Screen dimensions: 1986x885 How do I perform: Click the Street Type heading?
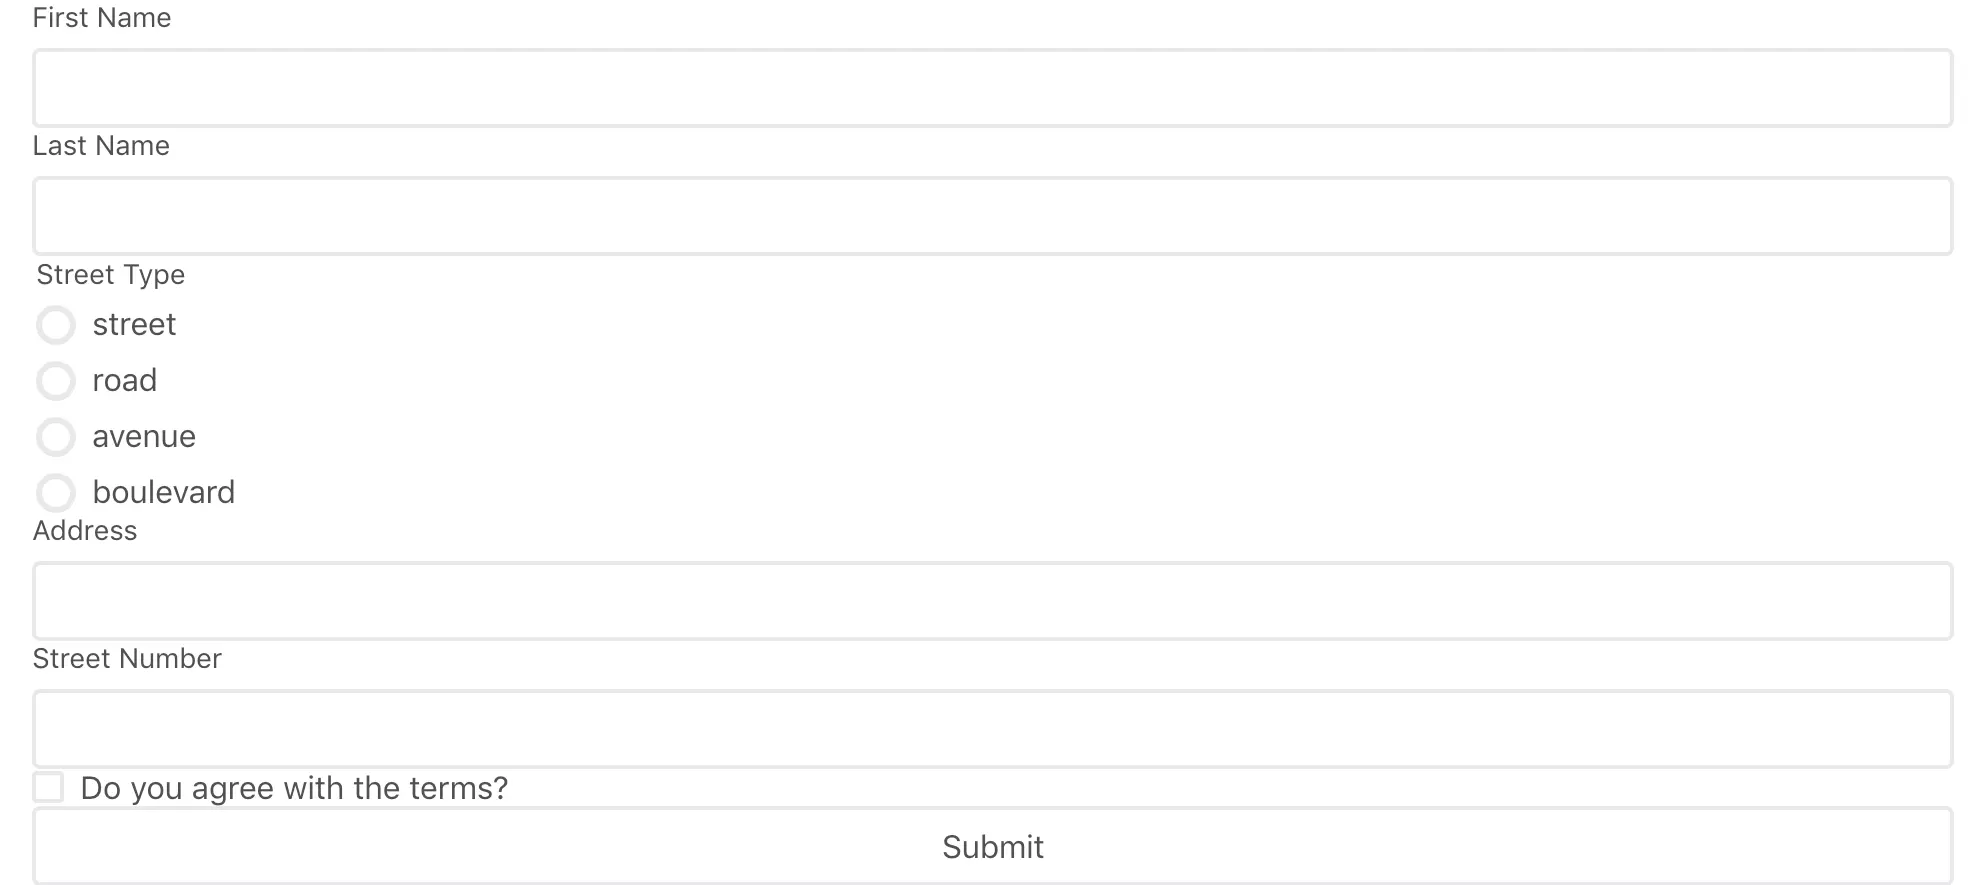(110, 274)
